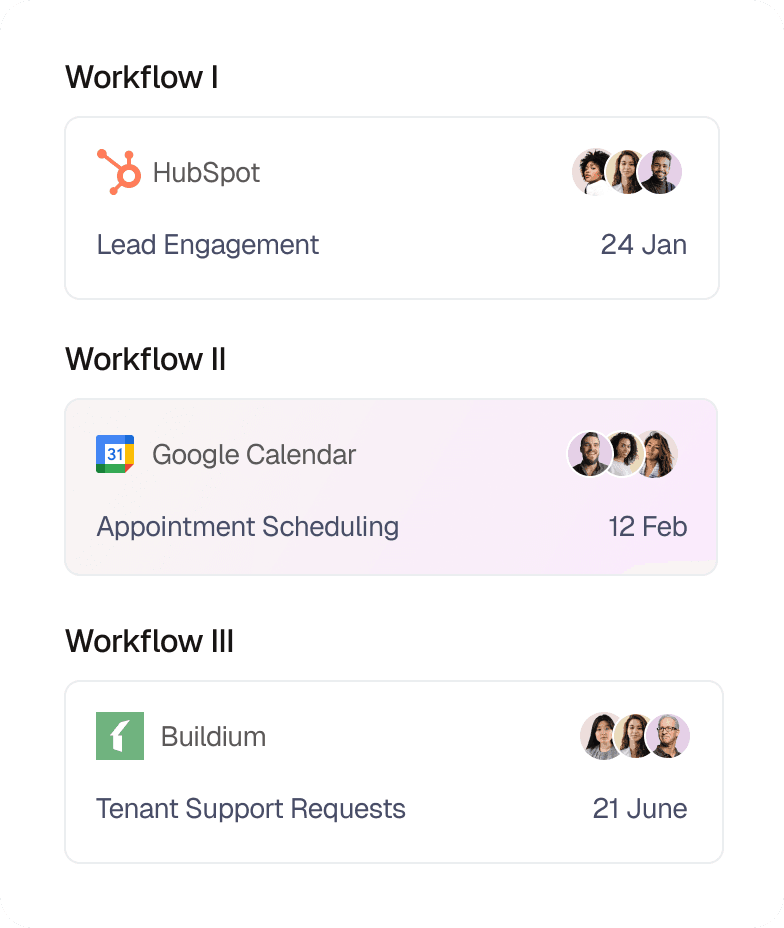
Task: Click the 12 Feb date
Action: point(647,527)
